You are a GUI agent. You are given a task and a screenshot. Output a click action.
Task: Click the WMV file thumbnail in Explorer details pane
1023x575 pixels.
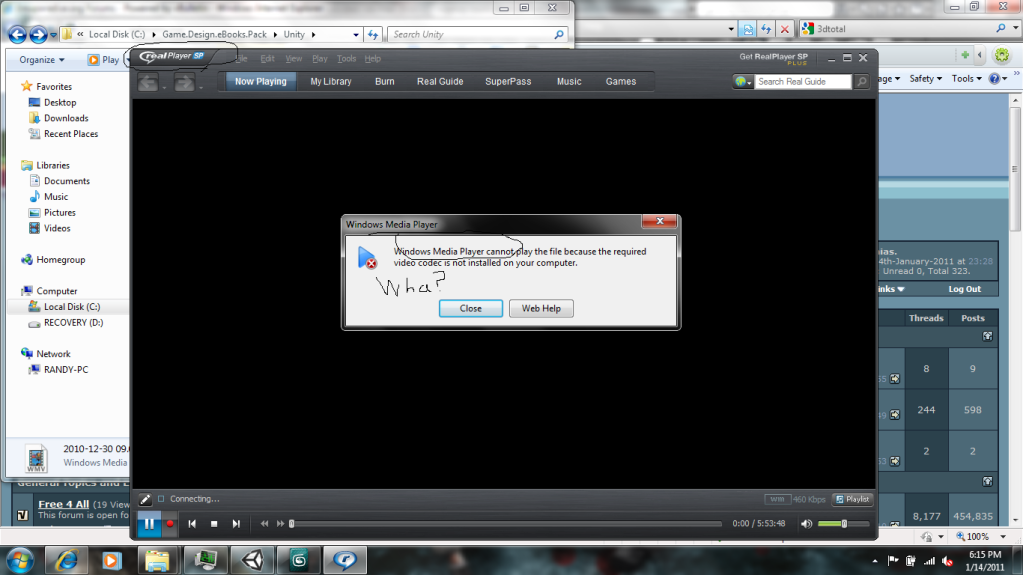(x=37, y=458)
